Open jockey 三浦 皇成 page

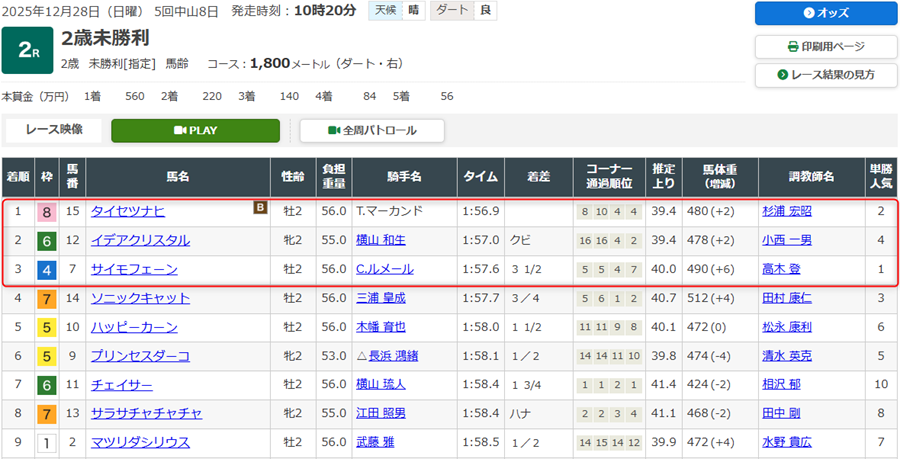[x=381, y=298]
